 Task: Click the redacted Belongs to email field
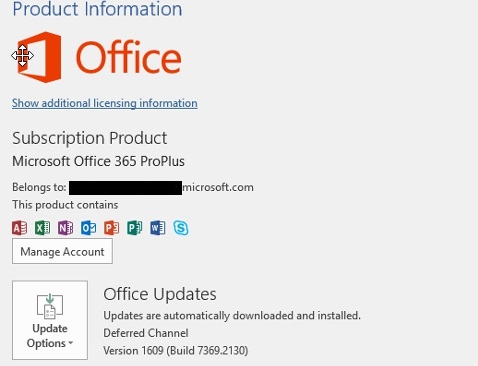125,188
